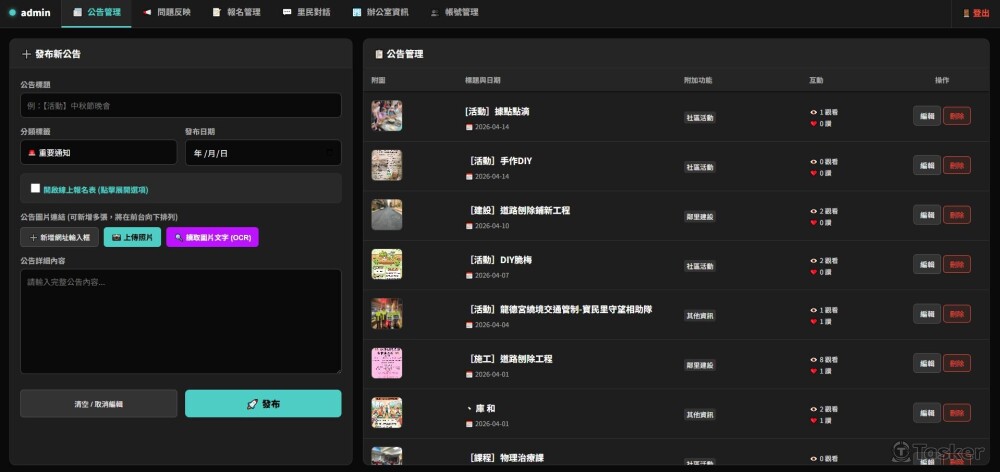Screen dimensions: 1000x472
Task: Click the eye icon showing 8 觀看
Action: pos(813,360)
